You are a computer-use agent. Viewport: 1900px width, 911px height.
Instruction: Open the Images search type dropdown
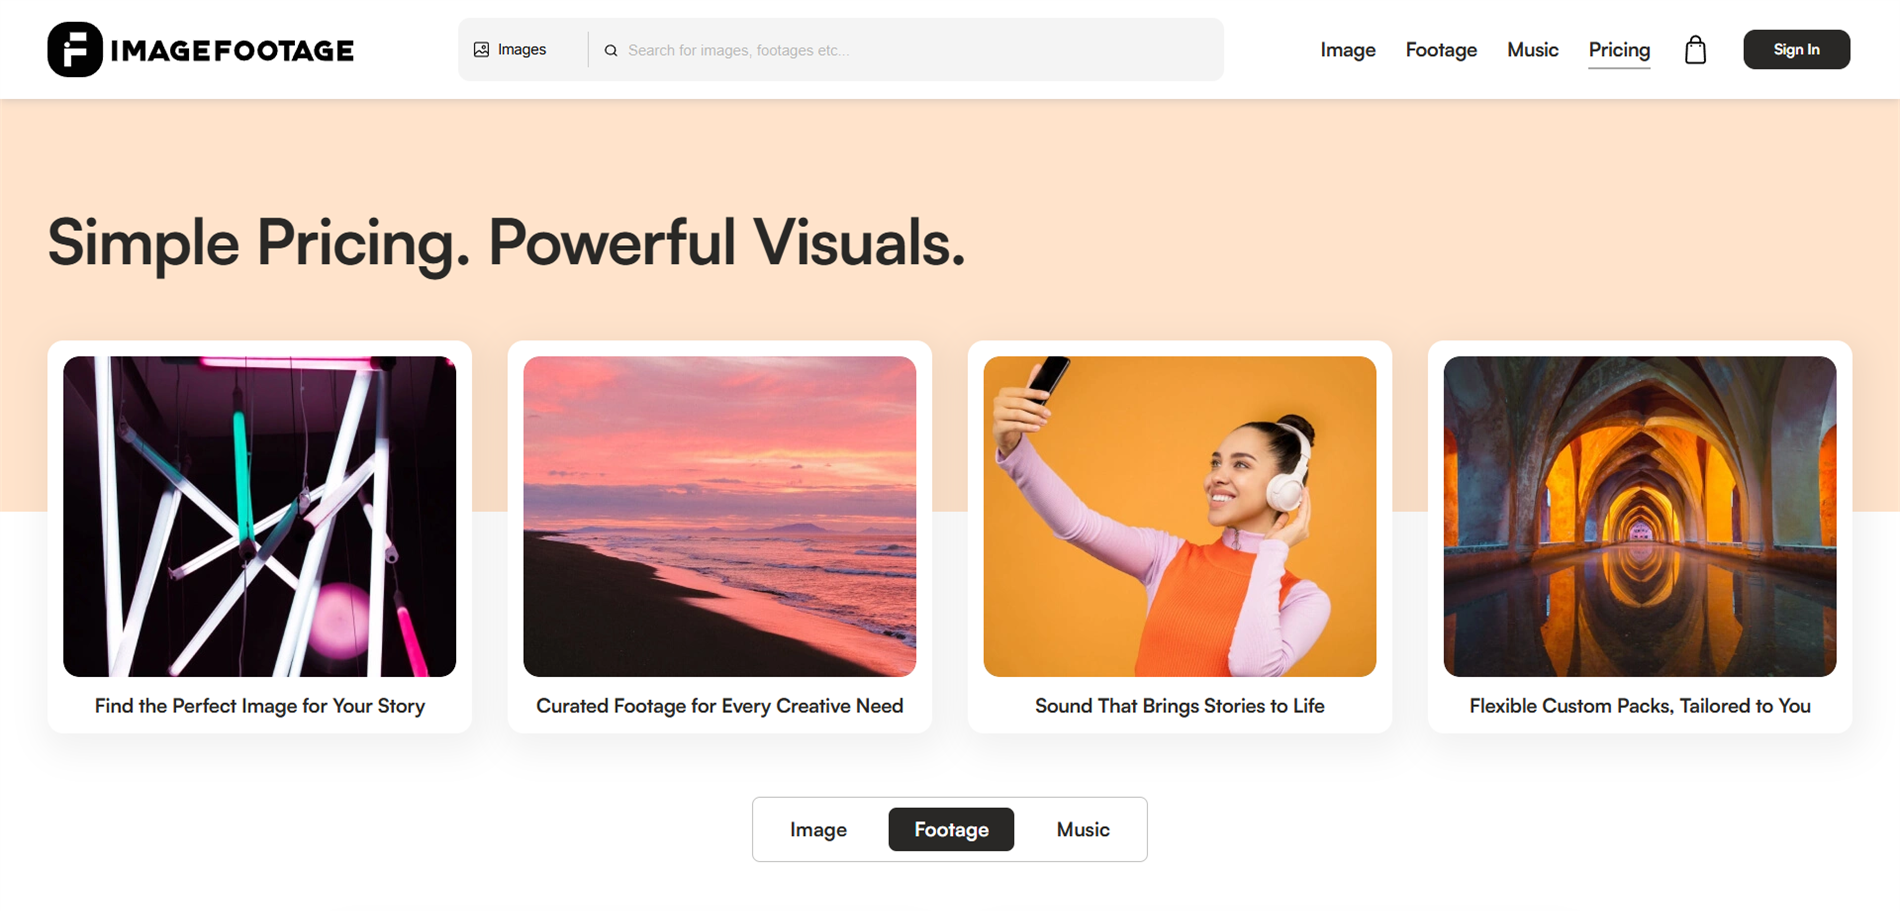pyautogui.click(x=511, y=49)
